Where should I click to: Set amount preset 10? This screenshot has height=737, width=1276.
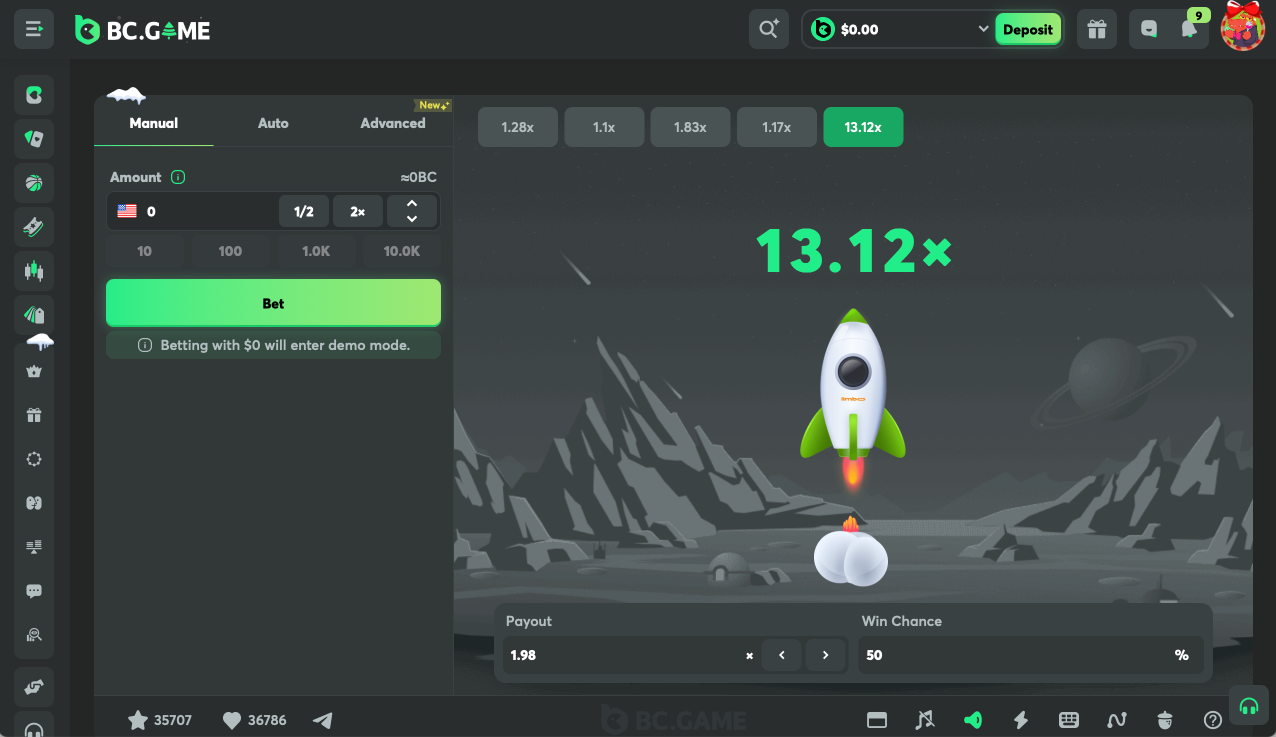click(x=145, y=251)
